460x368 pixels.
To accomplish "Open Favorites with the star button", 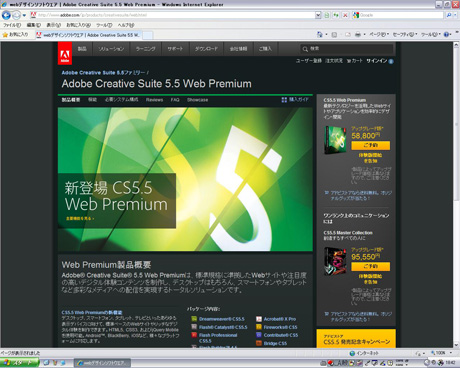I will pyautogui.click(x=15, y=35).
